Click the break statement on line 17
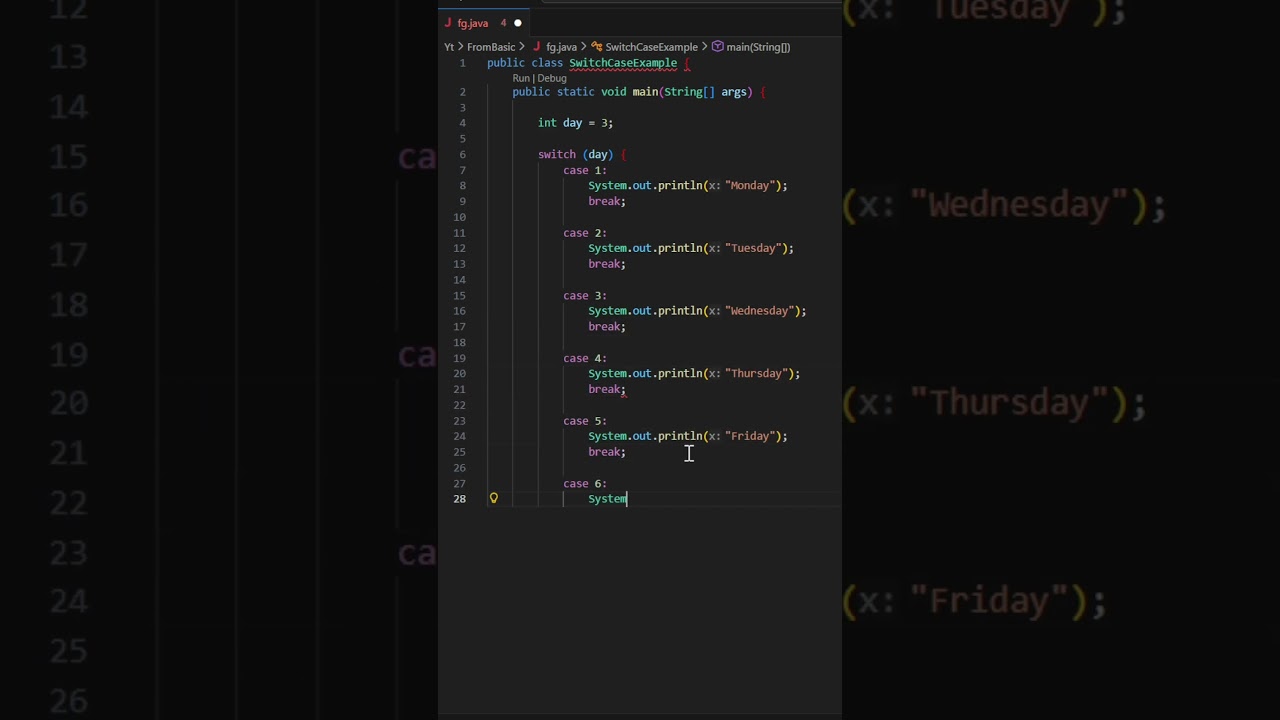Viewport: 1280px width, 720px height. pyautogui.click(x=606, y=327)
